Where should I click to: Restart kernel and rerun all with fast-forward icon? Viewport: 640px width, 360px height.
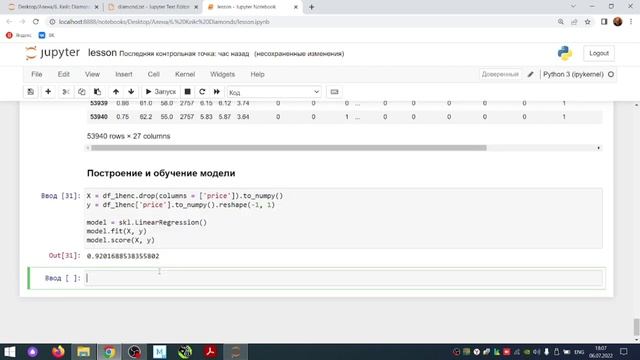[217, 92]
